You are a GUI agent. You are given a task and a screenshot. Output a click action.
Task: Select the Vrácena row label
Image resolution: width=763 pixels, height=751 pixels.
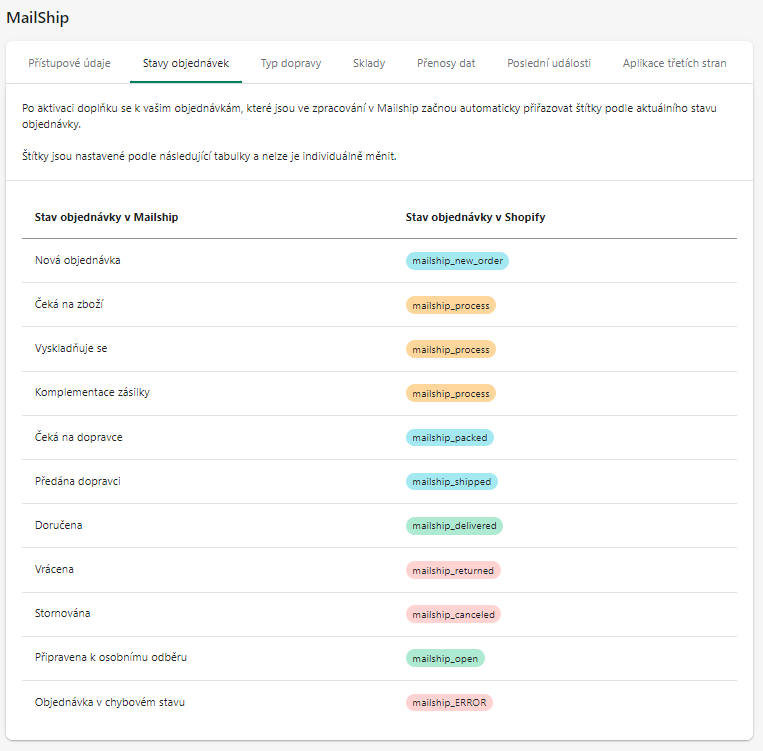coord(54,569)
